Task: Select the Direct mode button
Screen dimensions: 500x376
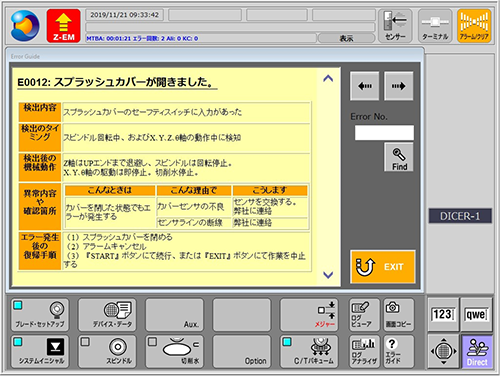Action: pos(477,351)
